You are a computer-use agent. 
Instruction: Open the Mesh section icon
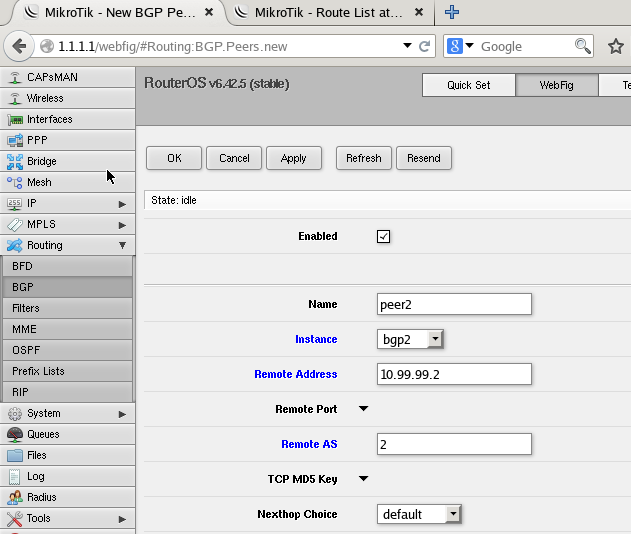coord(15,182)
